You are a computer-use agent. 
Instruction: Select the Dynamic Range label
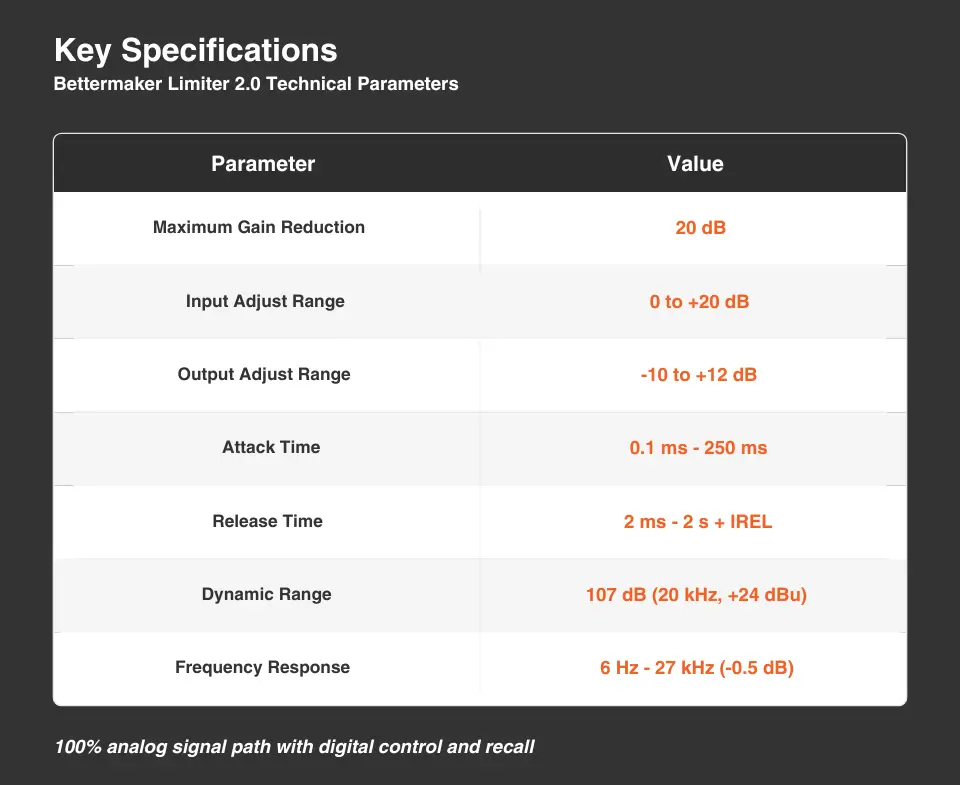point(266,594)
